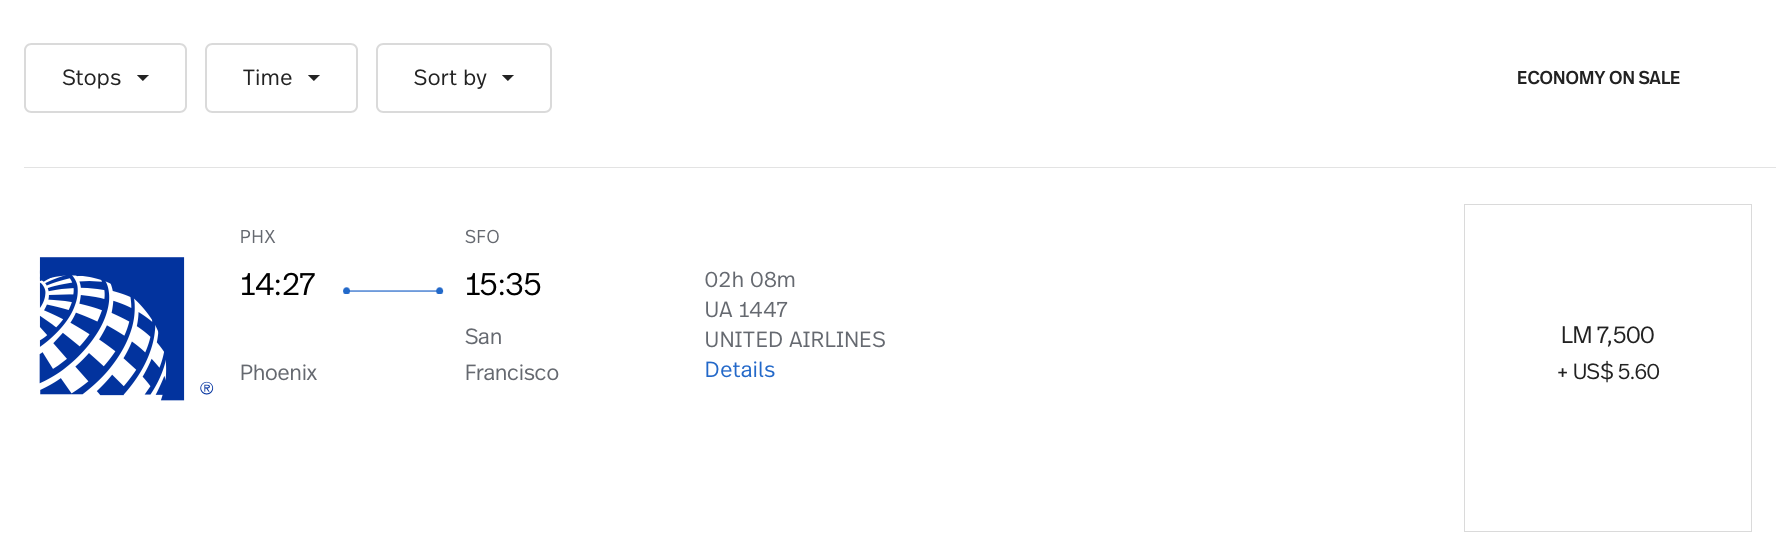Viewport: 1776px width, 556px height.
Task: Click the UNITED AIRLINES carrier name
Action: [795, 340]
